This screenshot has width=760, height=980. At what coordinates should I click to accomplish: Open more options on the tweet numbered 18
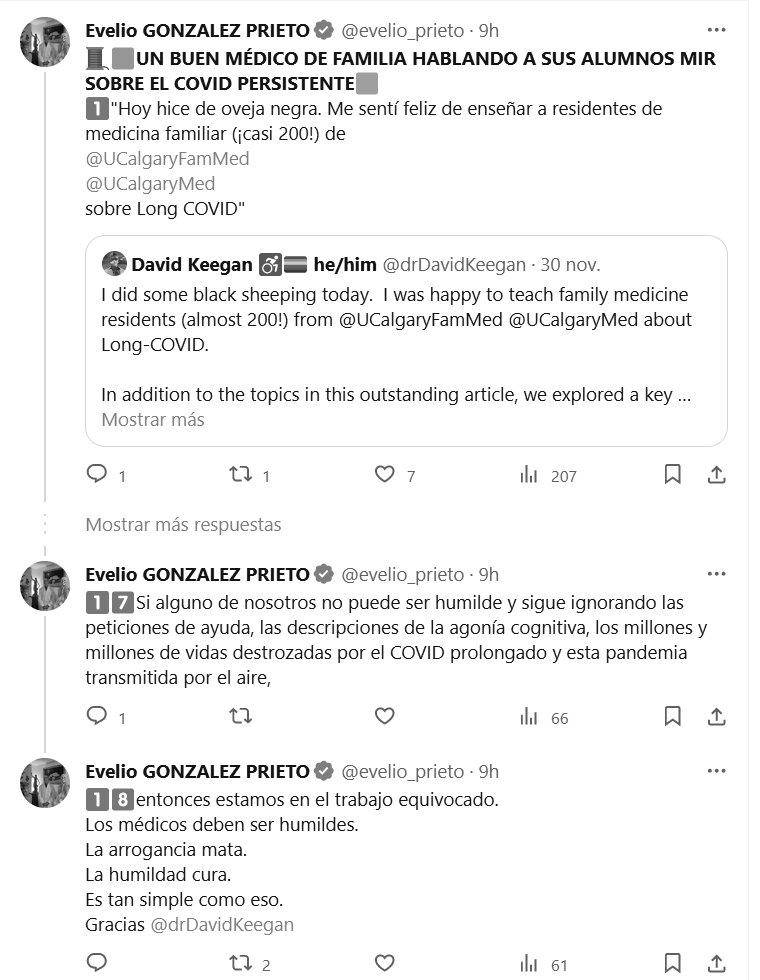pyautogui.click(x=716, y=771)
